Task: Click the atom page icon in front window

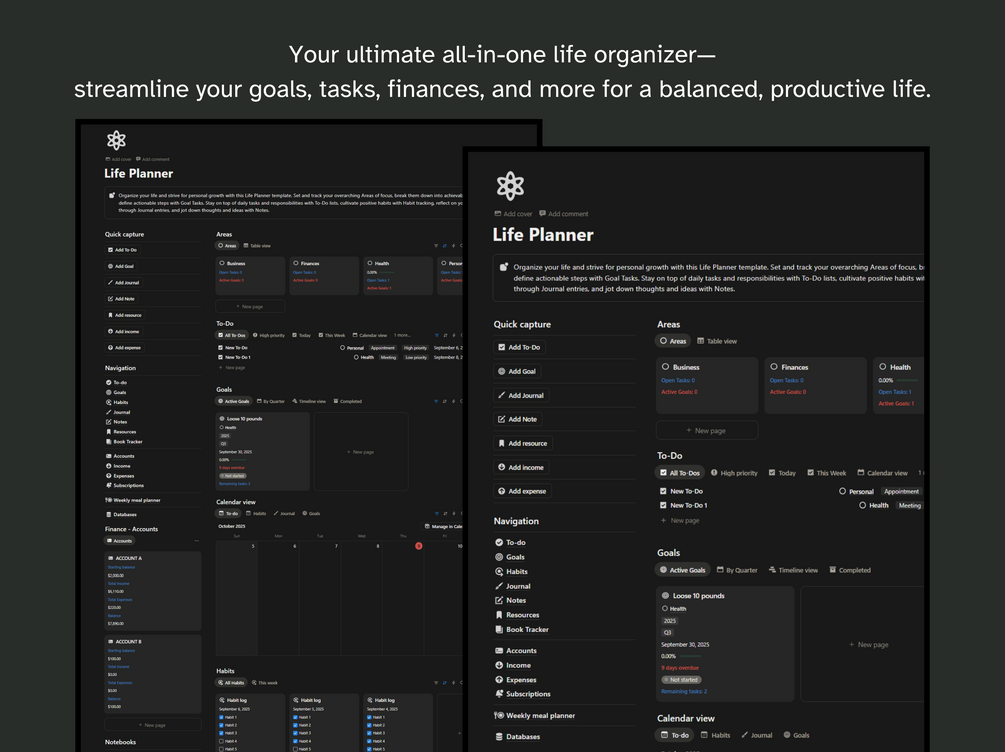Action: click(x=510, y=186)
